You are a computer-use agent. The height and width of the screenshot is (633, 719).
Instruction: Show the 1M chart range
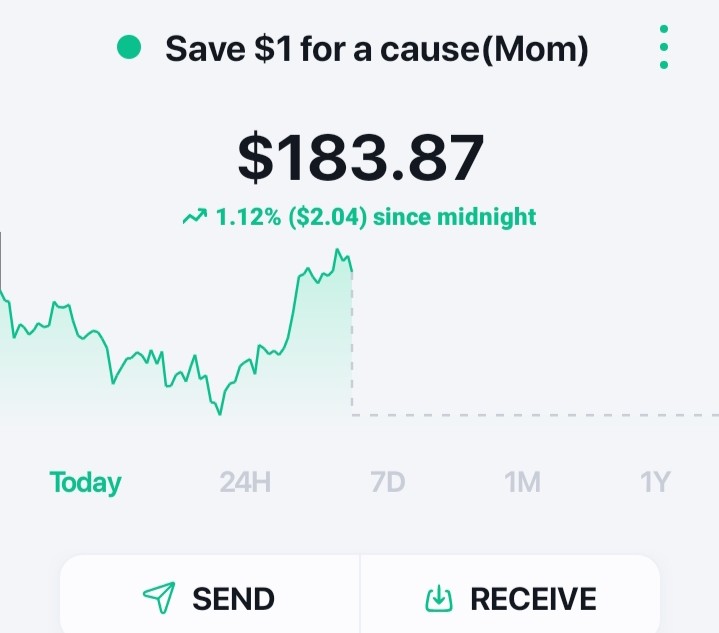click(x=522, y=482)
